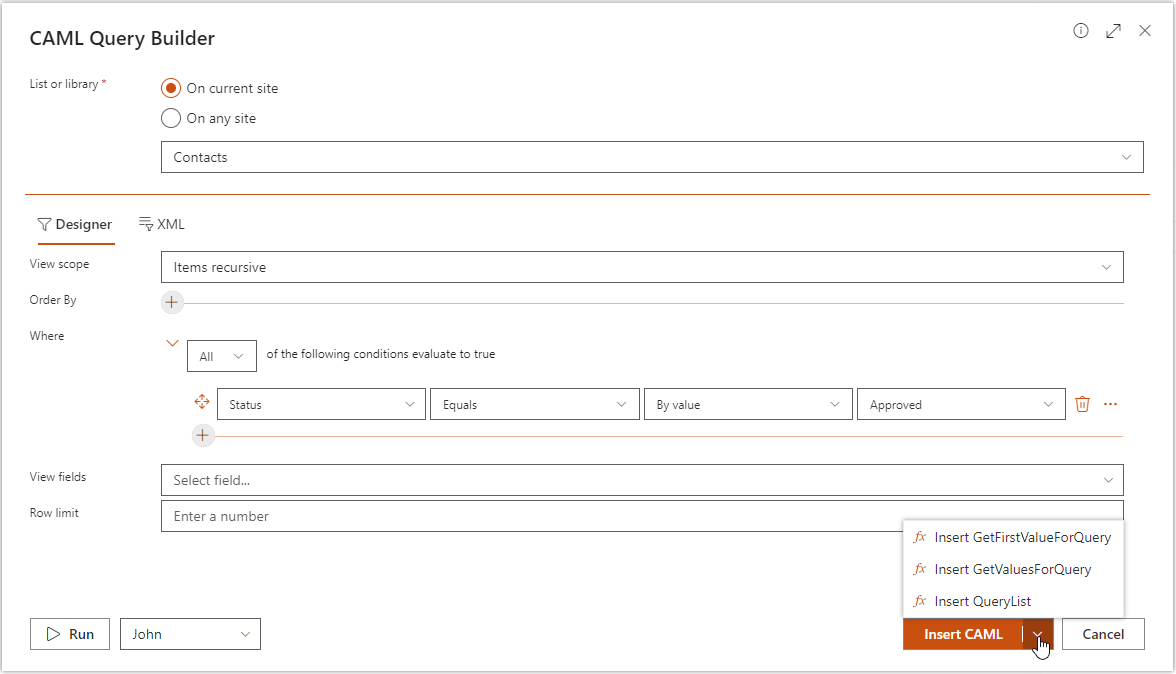Click the play icon inside the Run button

click(x=52, y=633)
